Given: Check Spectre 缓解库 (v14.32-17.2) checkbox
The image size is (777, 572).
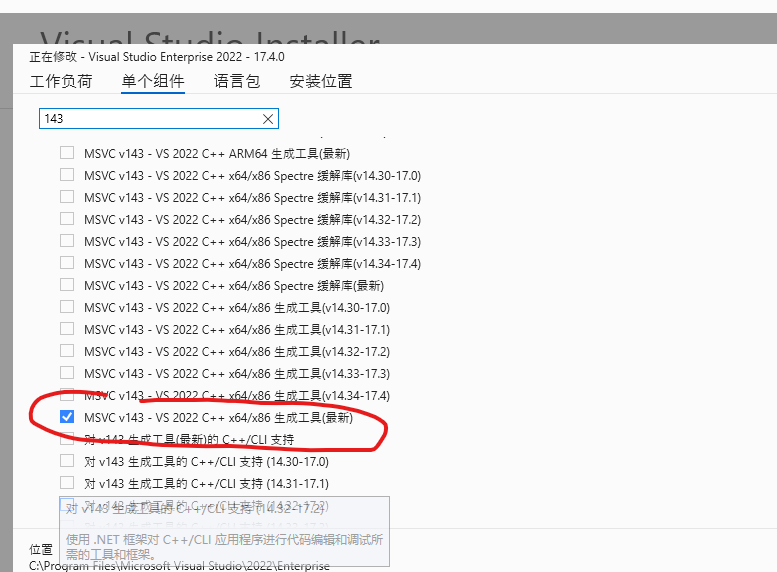Looking at the screenshot, I should (x=67, y=219).
